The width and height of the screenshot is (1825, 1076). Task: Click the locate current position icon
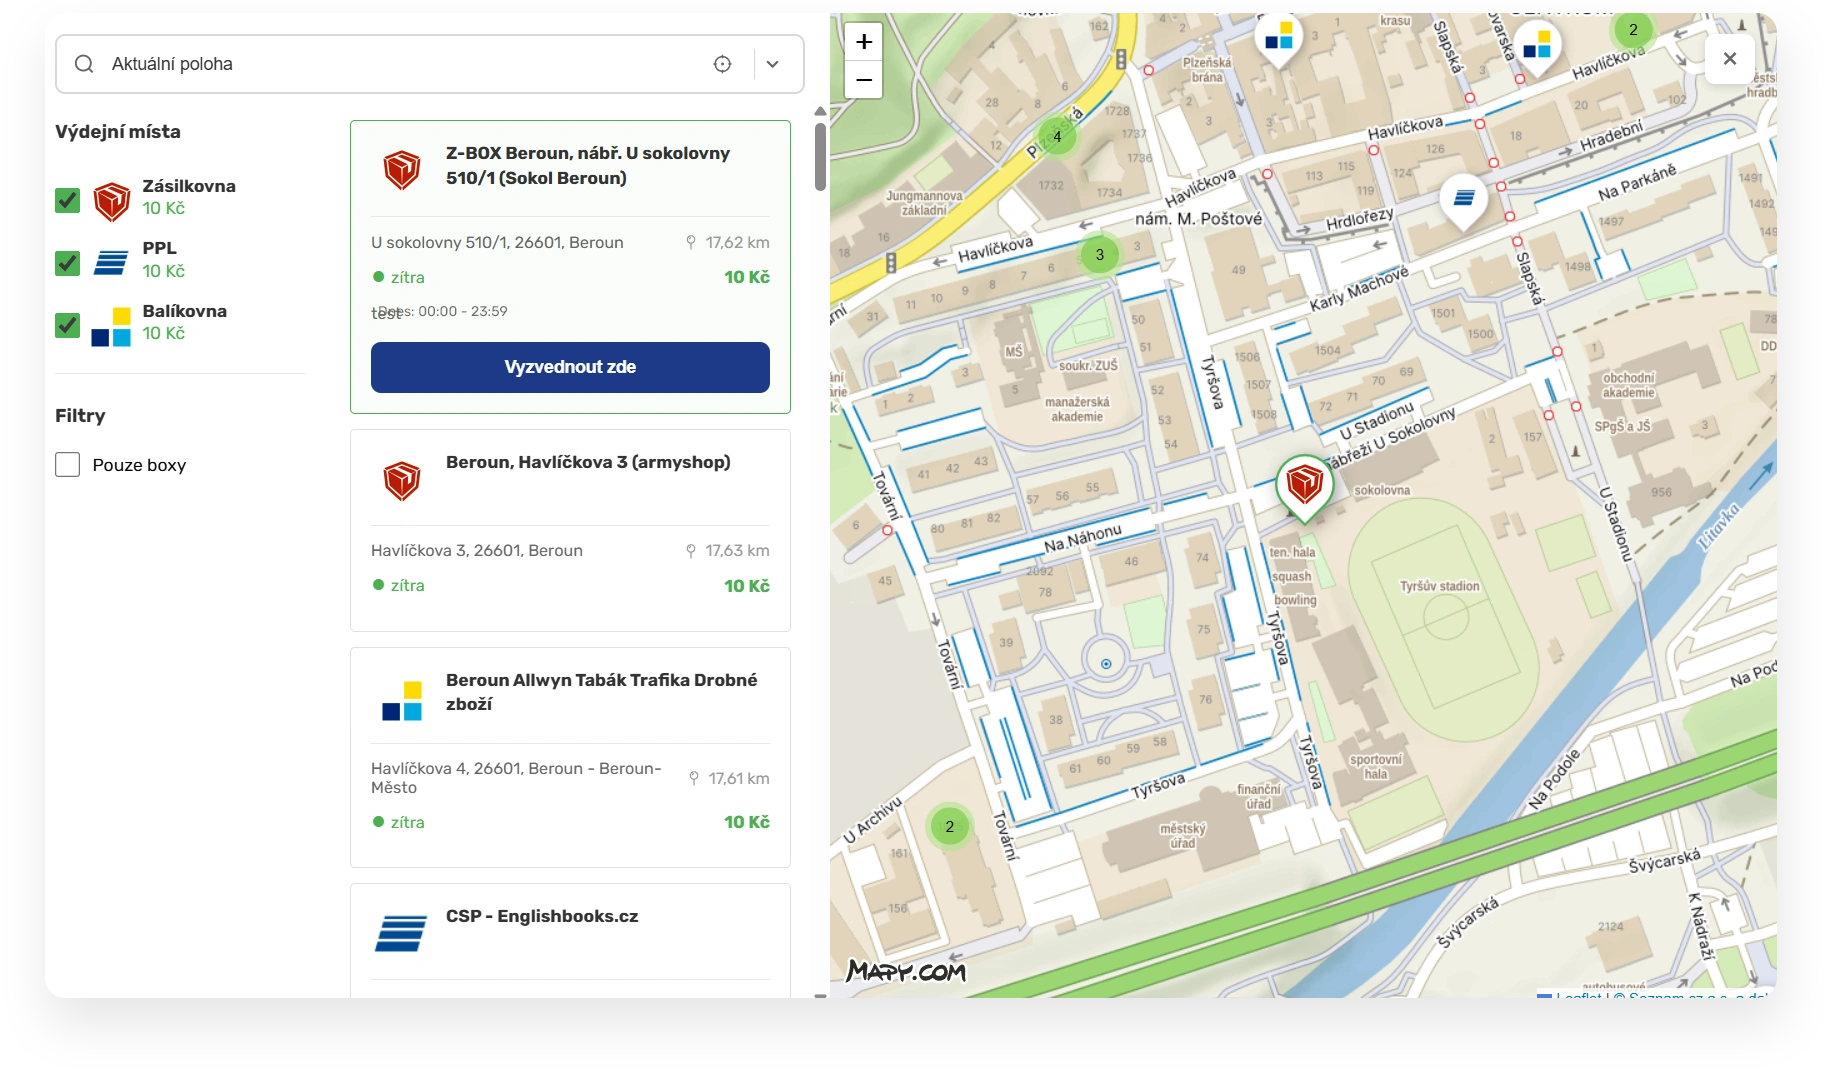(722, 64)
